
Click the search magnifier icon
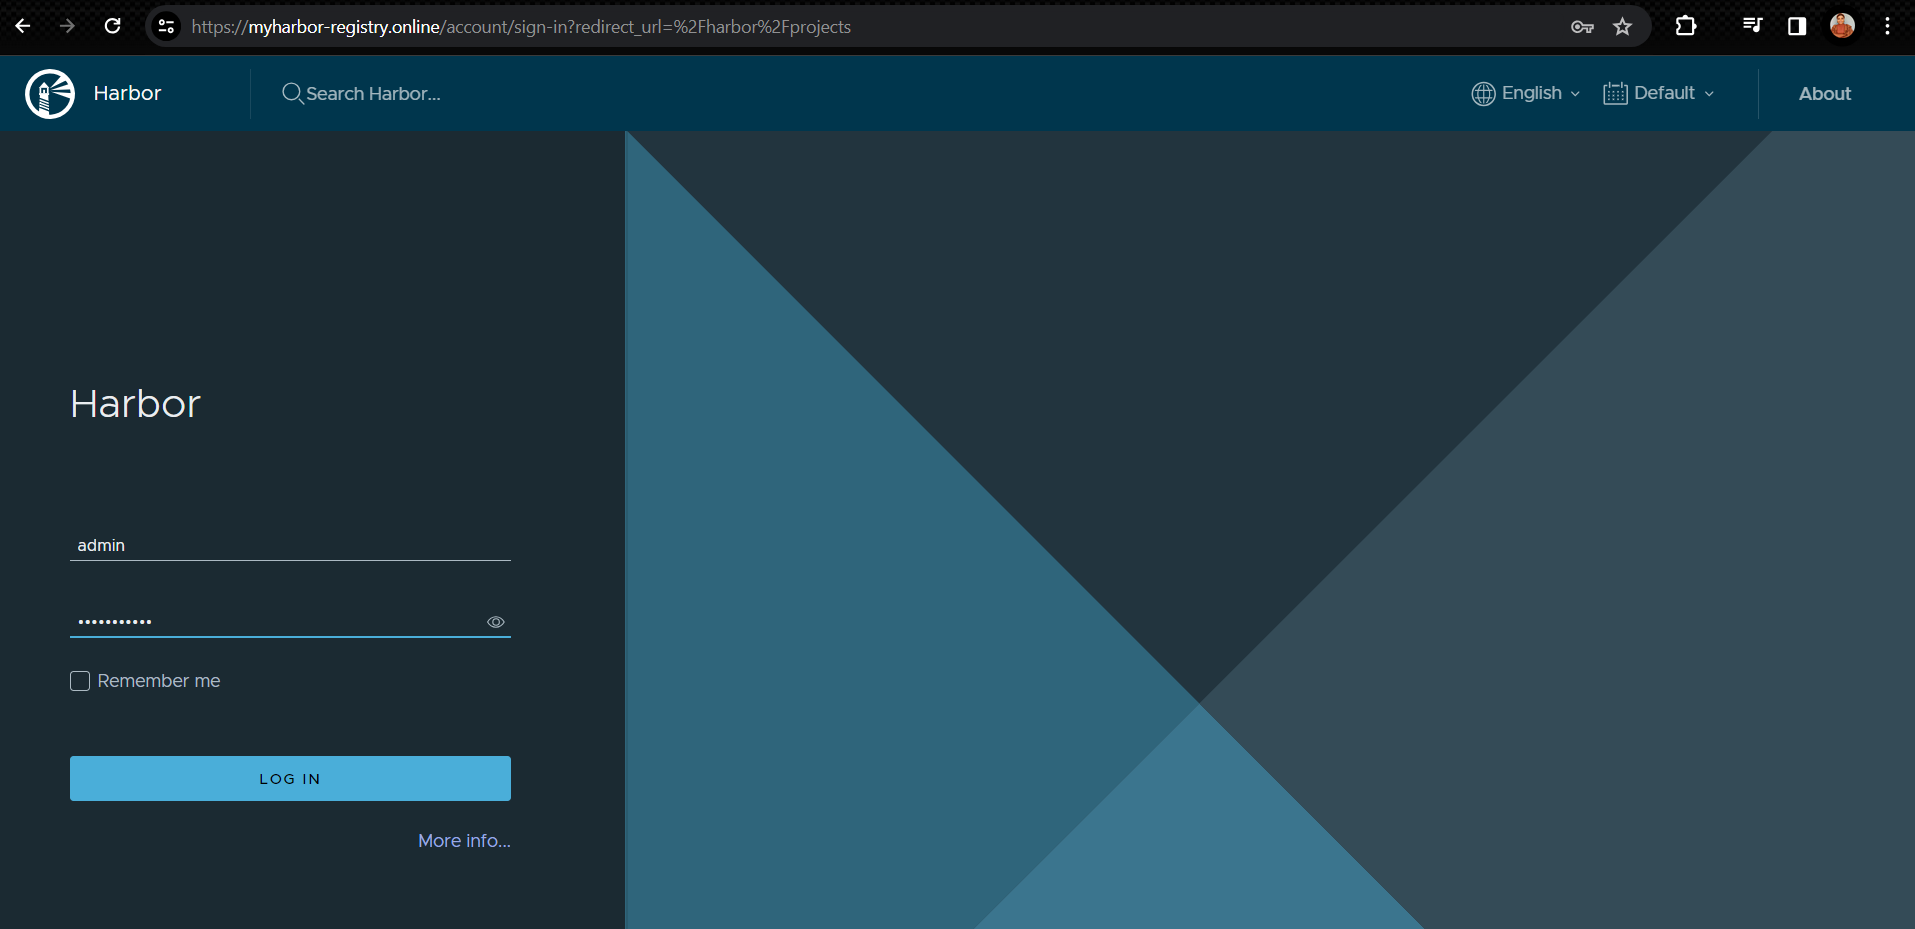(292, 93)
